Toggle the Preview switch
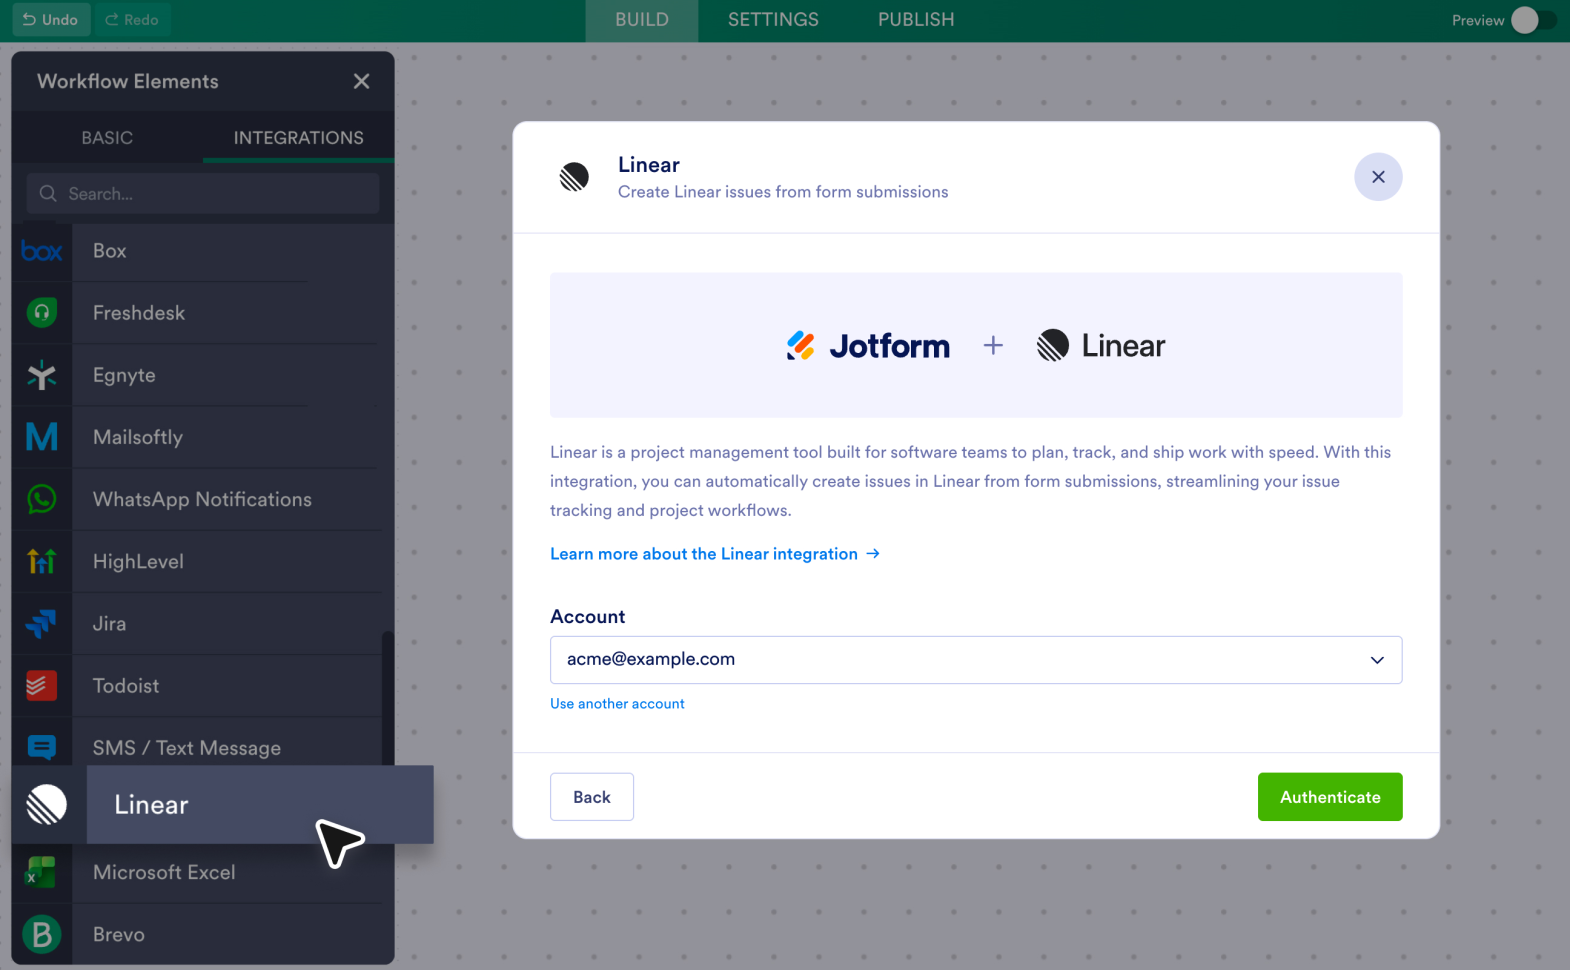This screenshot has height=970, width=1570. point(1532,20)
